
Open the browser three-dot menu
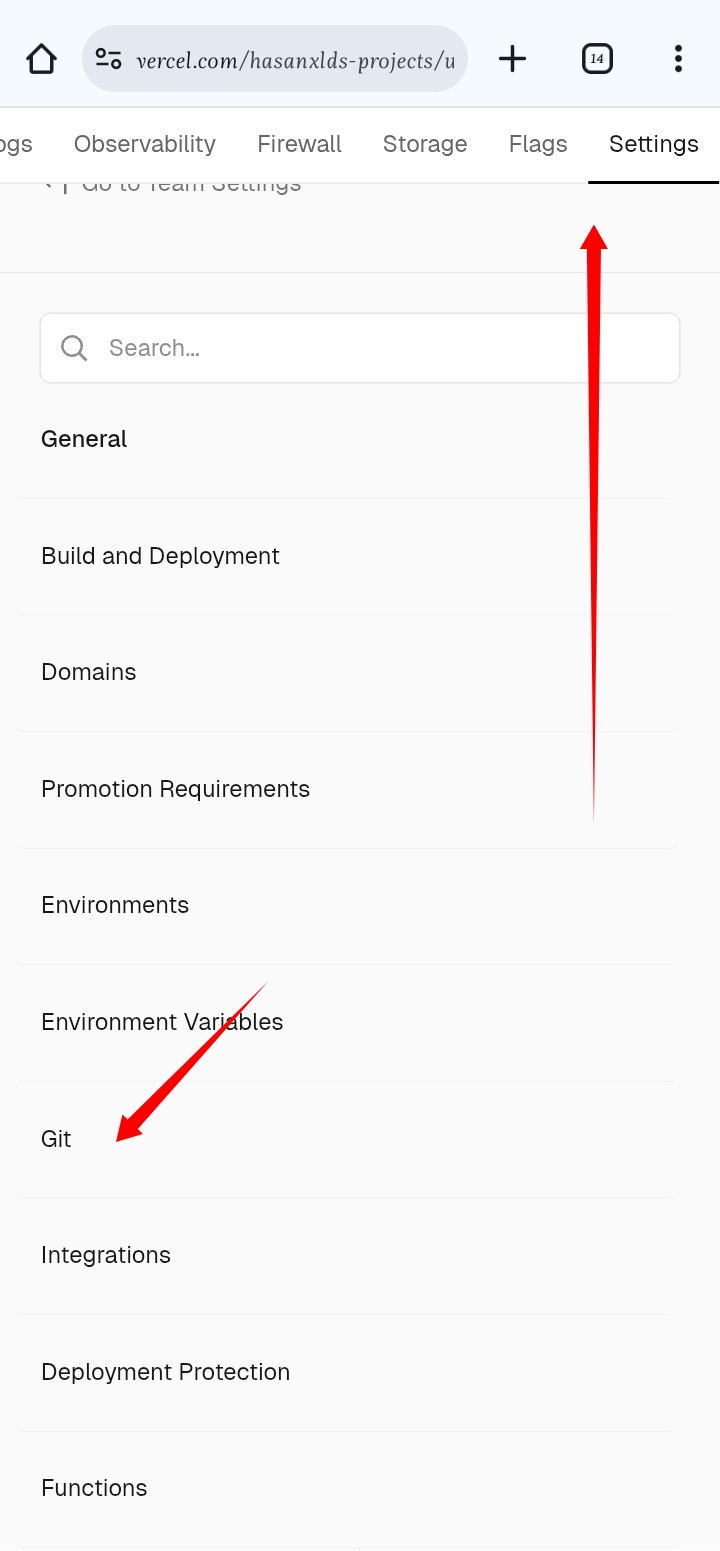[x=678, y=59]
